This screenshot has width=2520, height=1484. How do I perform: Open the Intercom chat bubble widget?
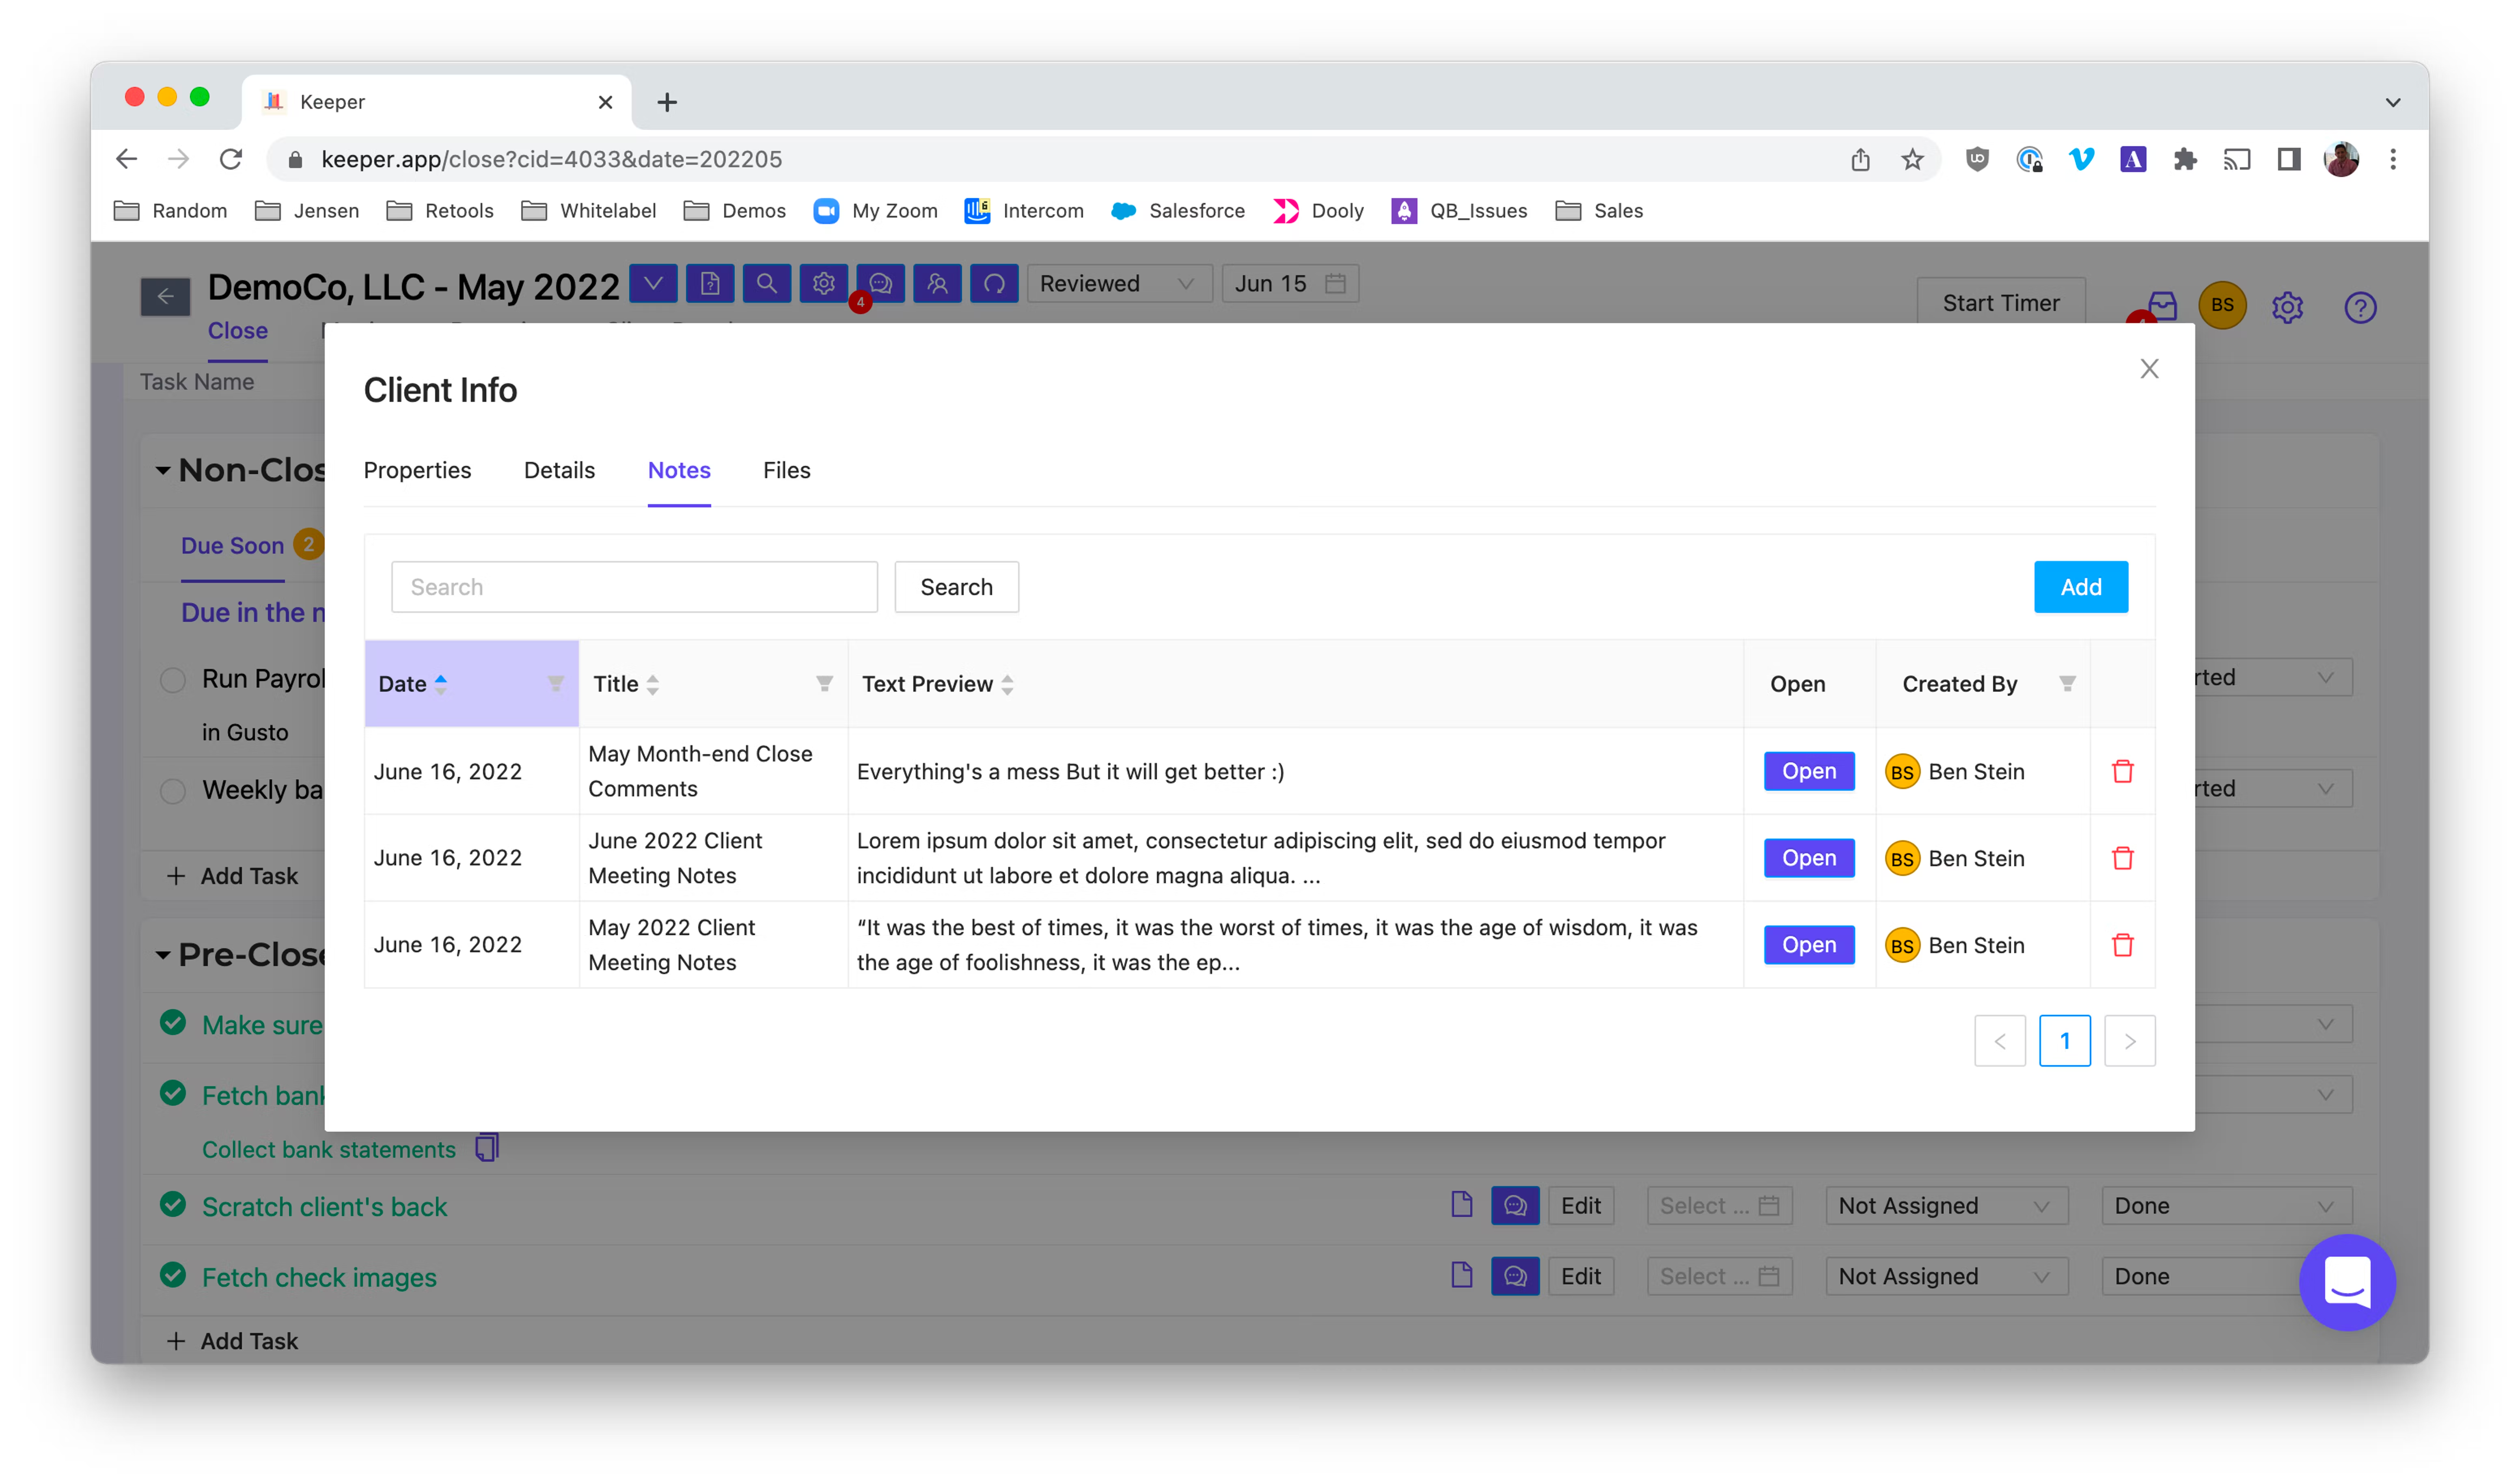tap(2346, 1282)
